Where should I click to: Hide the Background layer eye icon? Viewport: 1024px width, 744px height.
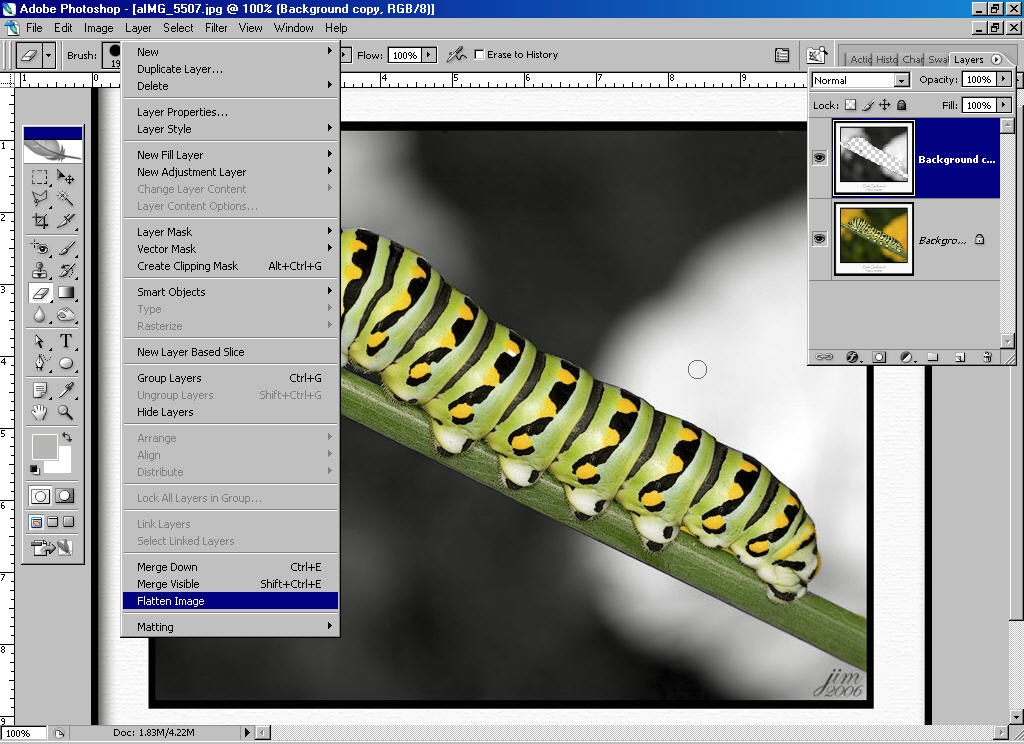(819, 239)
